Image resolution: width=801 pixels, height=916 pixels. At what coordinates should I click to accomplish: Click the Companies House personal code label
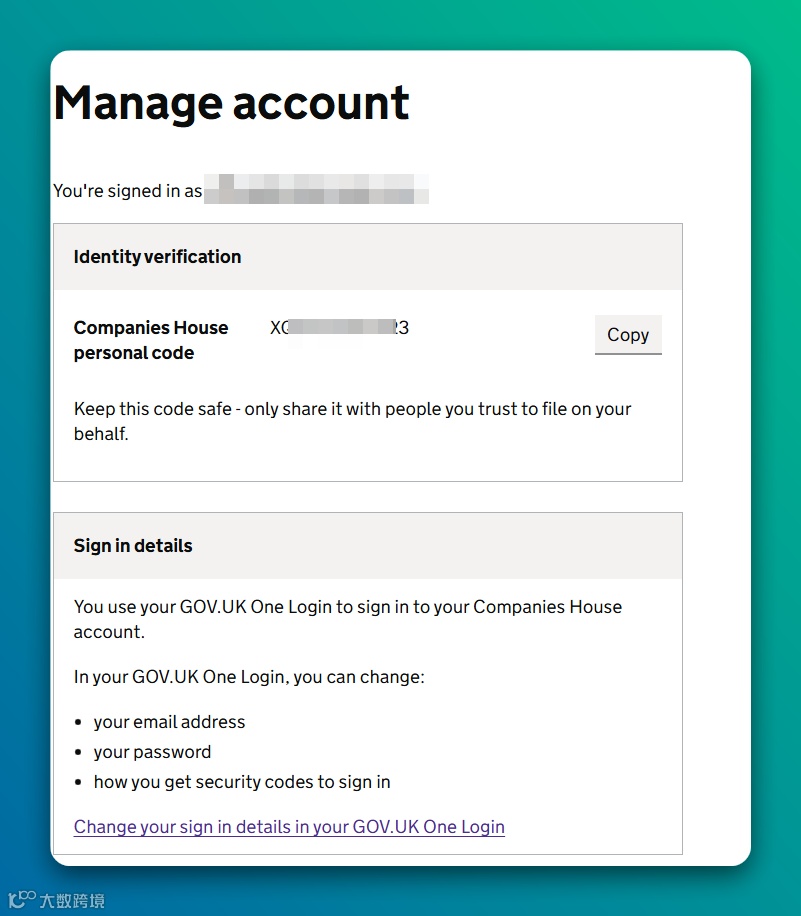151,340
